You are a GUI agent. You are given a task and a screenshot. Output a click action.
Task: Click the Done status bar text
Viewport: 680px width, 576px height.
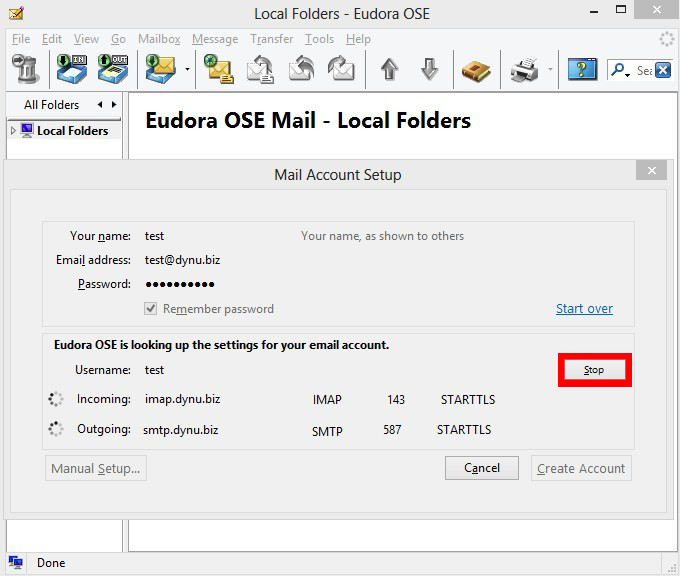[x=51, y=563]
